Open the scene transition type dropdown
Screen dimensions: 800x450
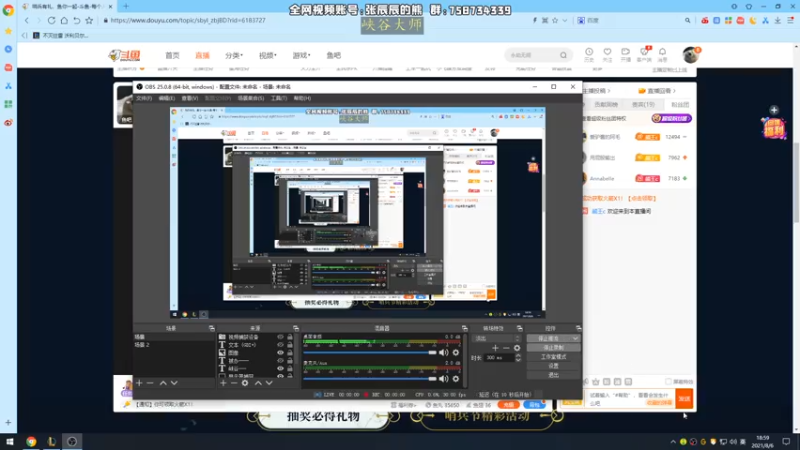click(497, 338)
